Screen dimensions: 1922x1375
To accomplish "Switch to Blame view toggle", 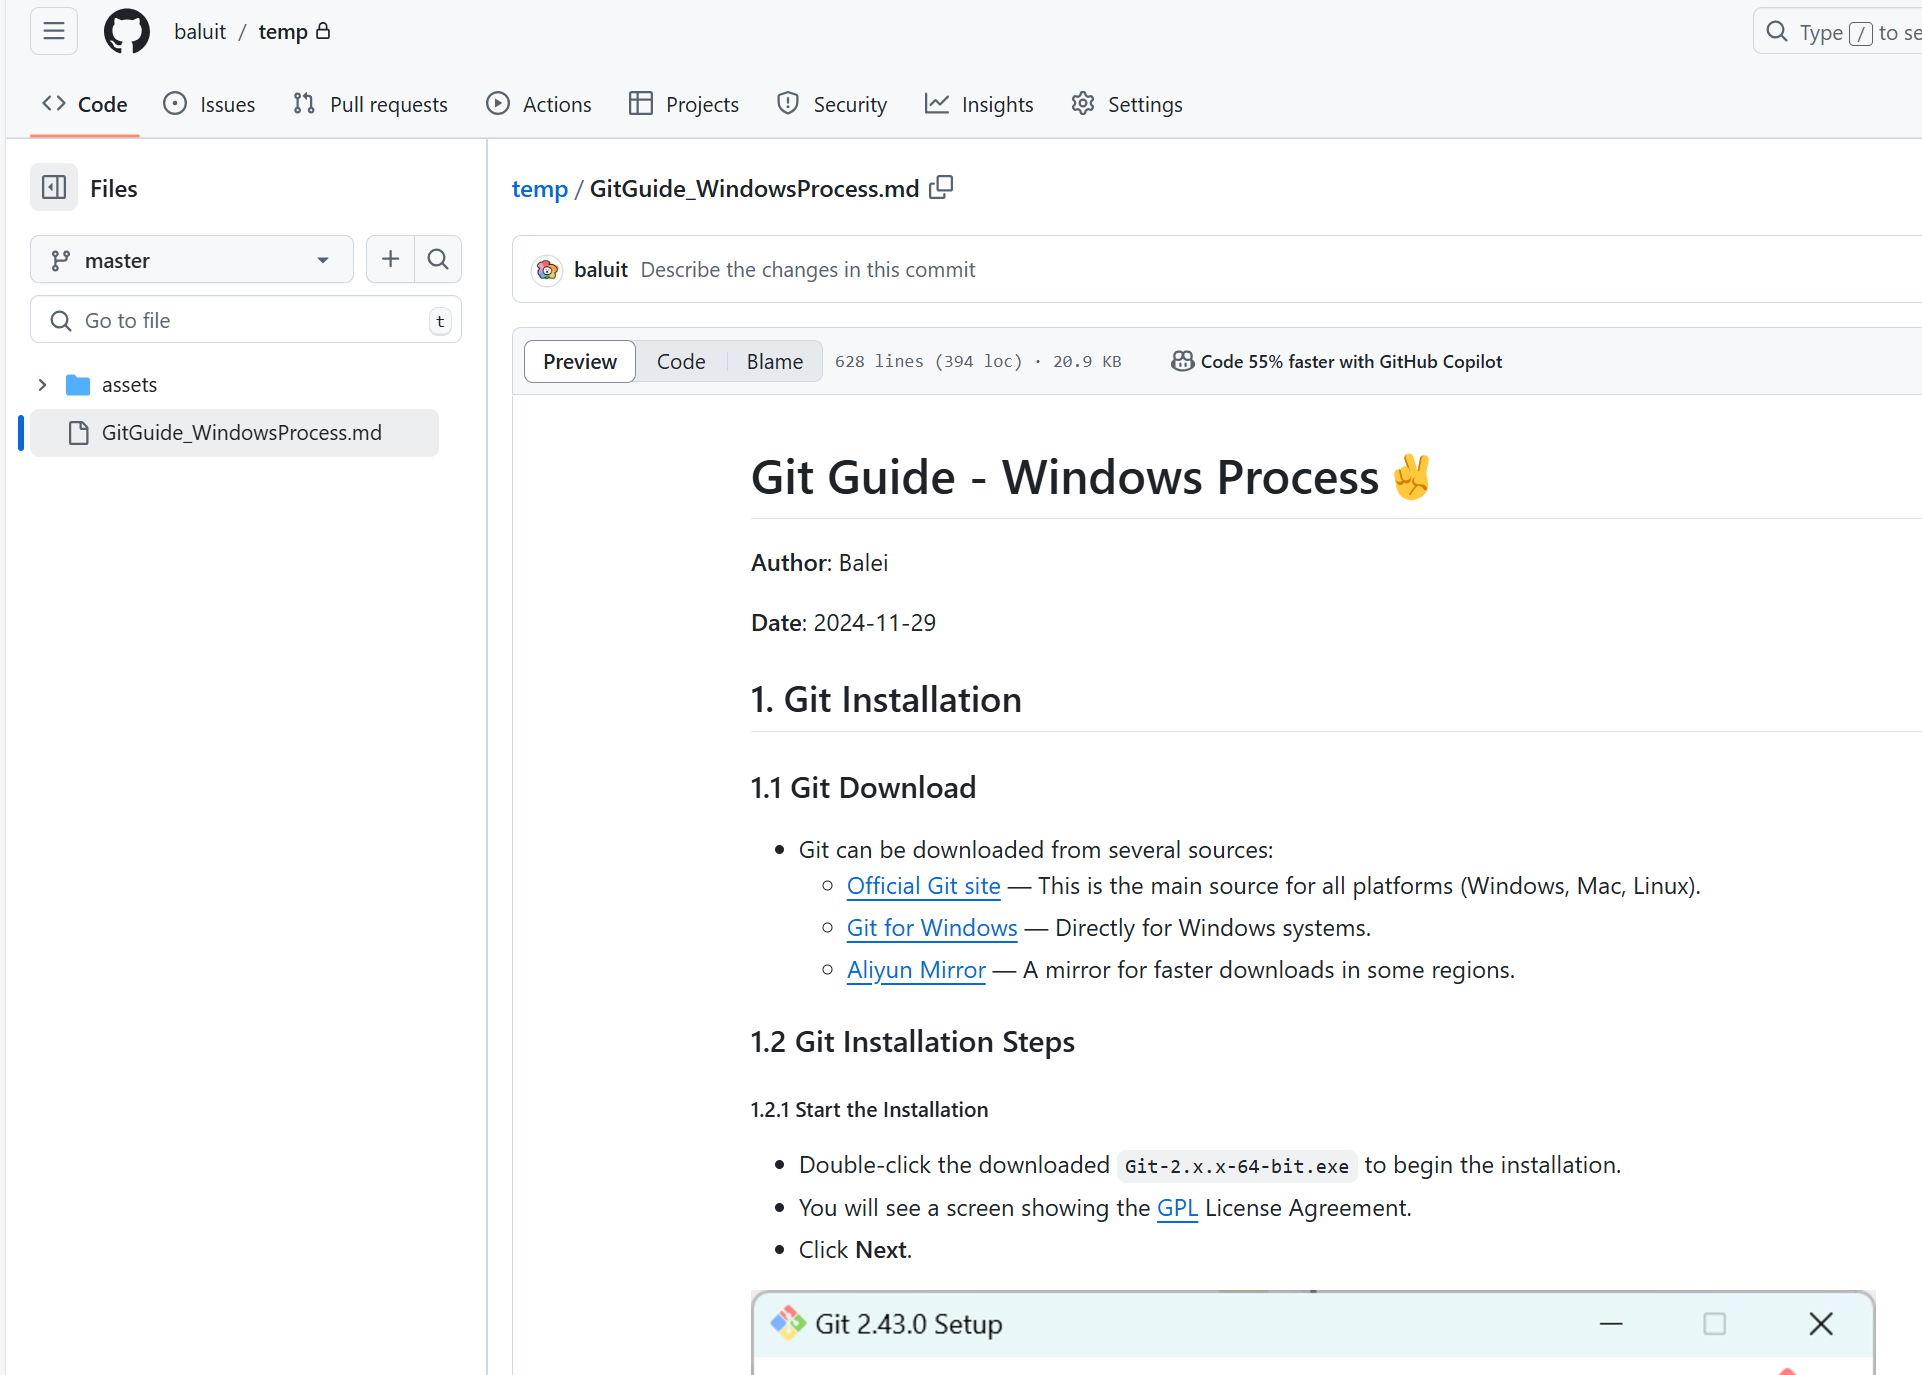I will pyautogui.click(x=774, y=361).
